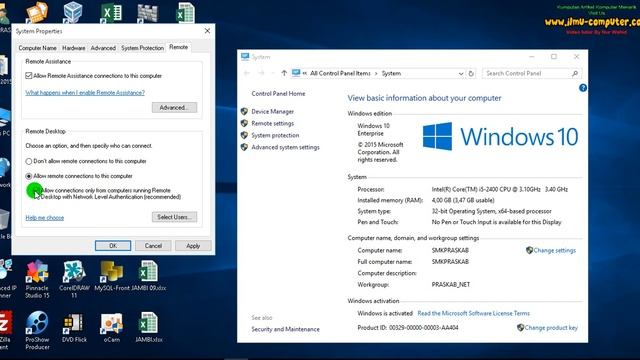This screenshot has height=360, width=640.
Task: Open the Help me choose link
Action: (x=44, y=218)
